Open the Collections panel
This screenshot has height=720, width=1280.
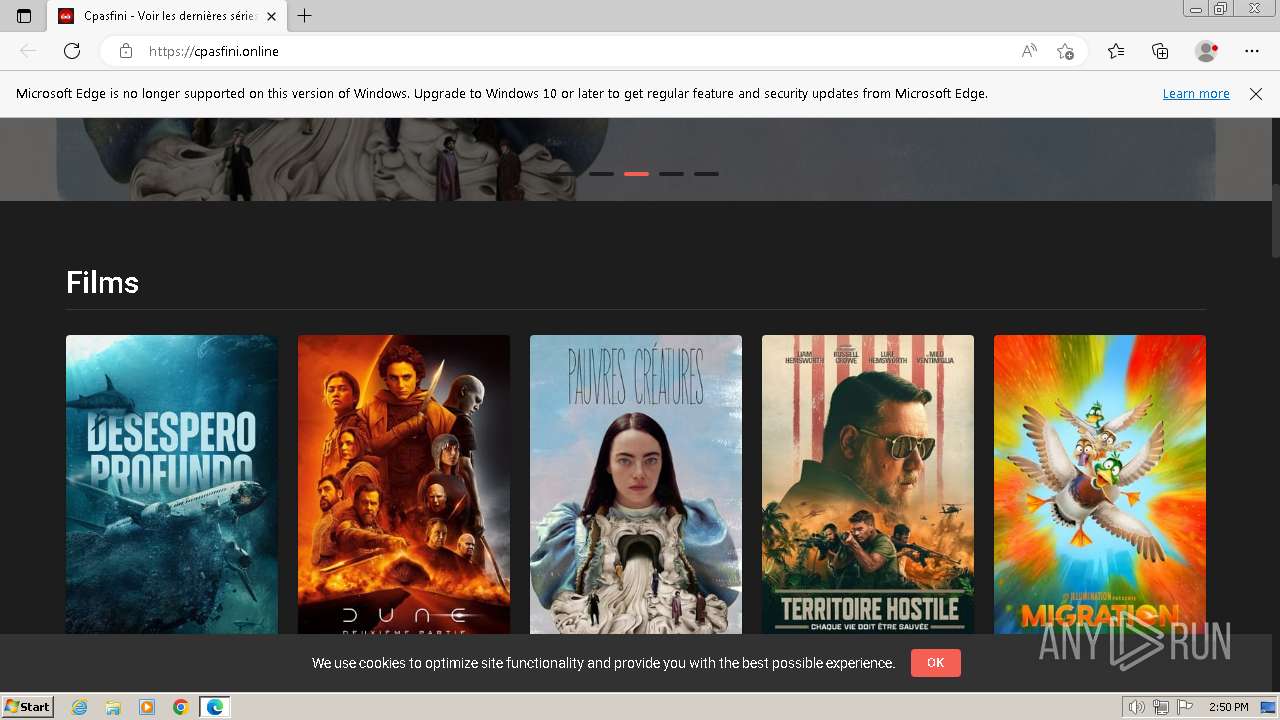tap(1160, 51)
